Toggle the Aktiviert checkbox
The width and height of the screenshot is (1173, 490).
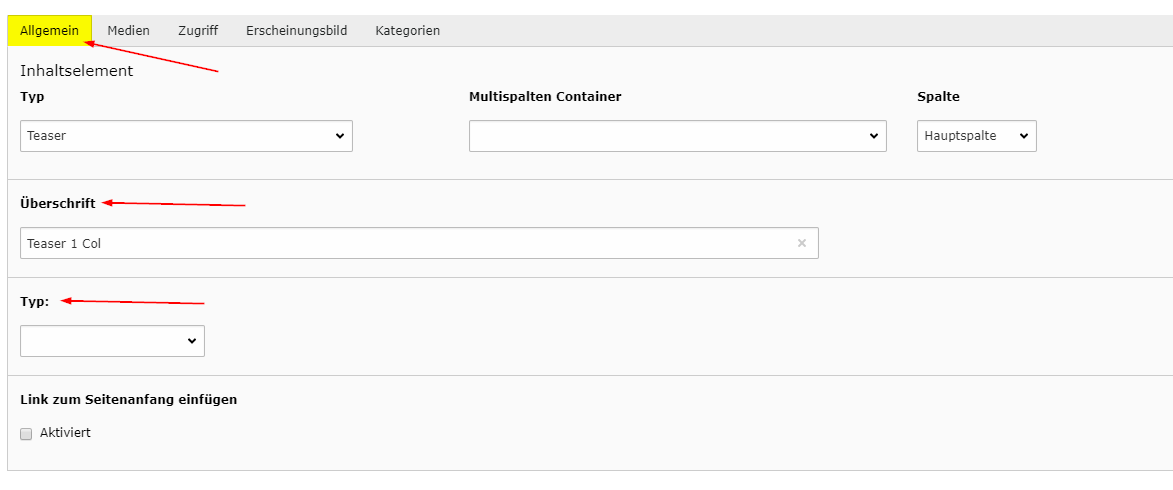26,434
